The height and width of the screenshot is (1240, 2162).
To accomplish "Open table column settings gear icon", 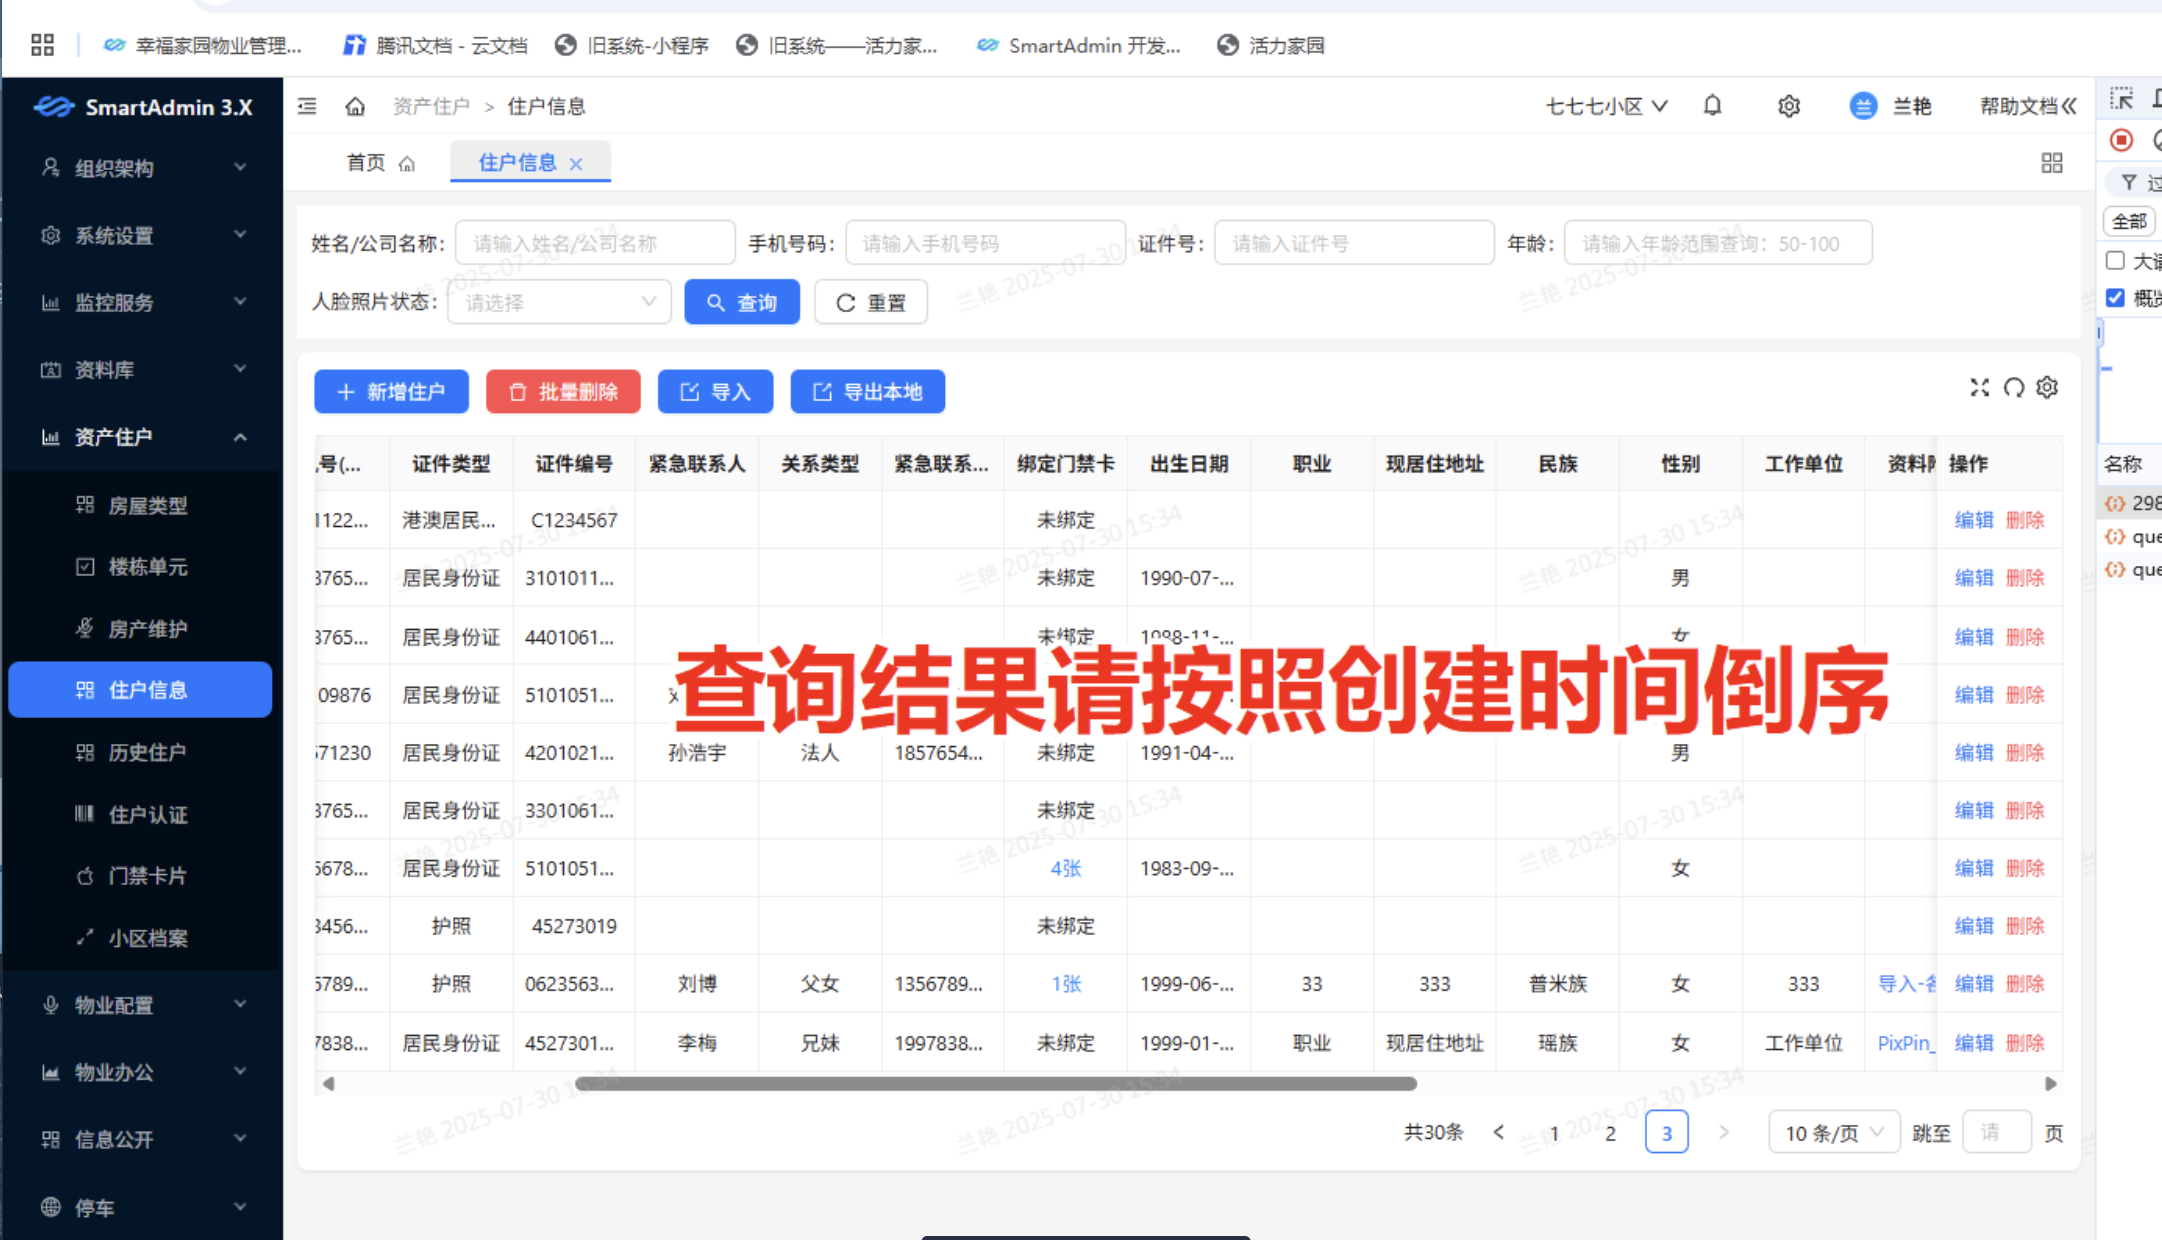I will pos(2047,388).
